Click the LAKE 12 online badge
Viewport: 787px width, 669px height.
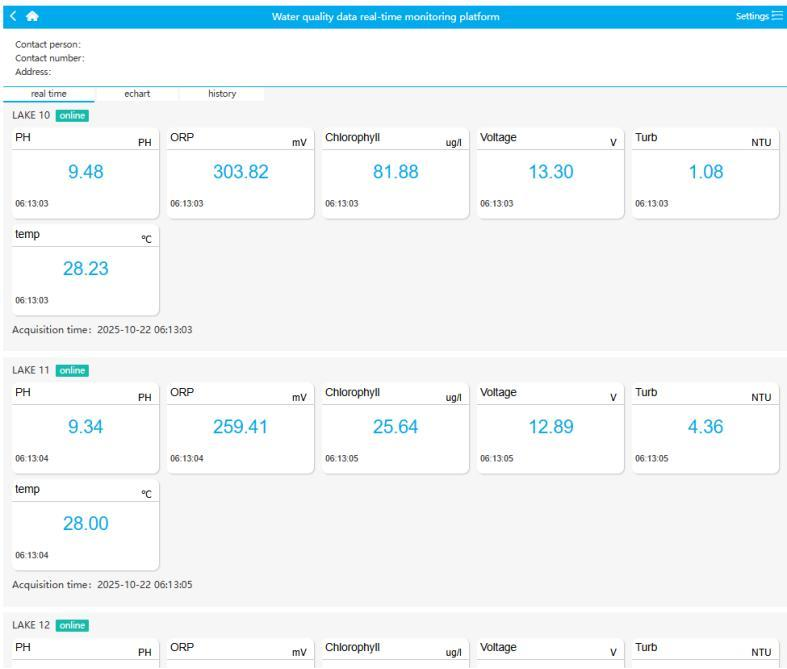click(x=72, y=625)
